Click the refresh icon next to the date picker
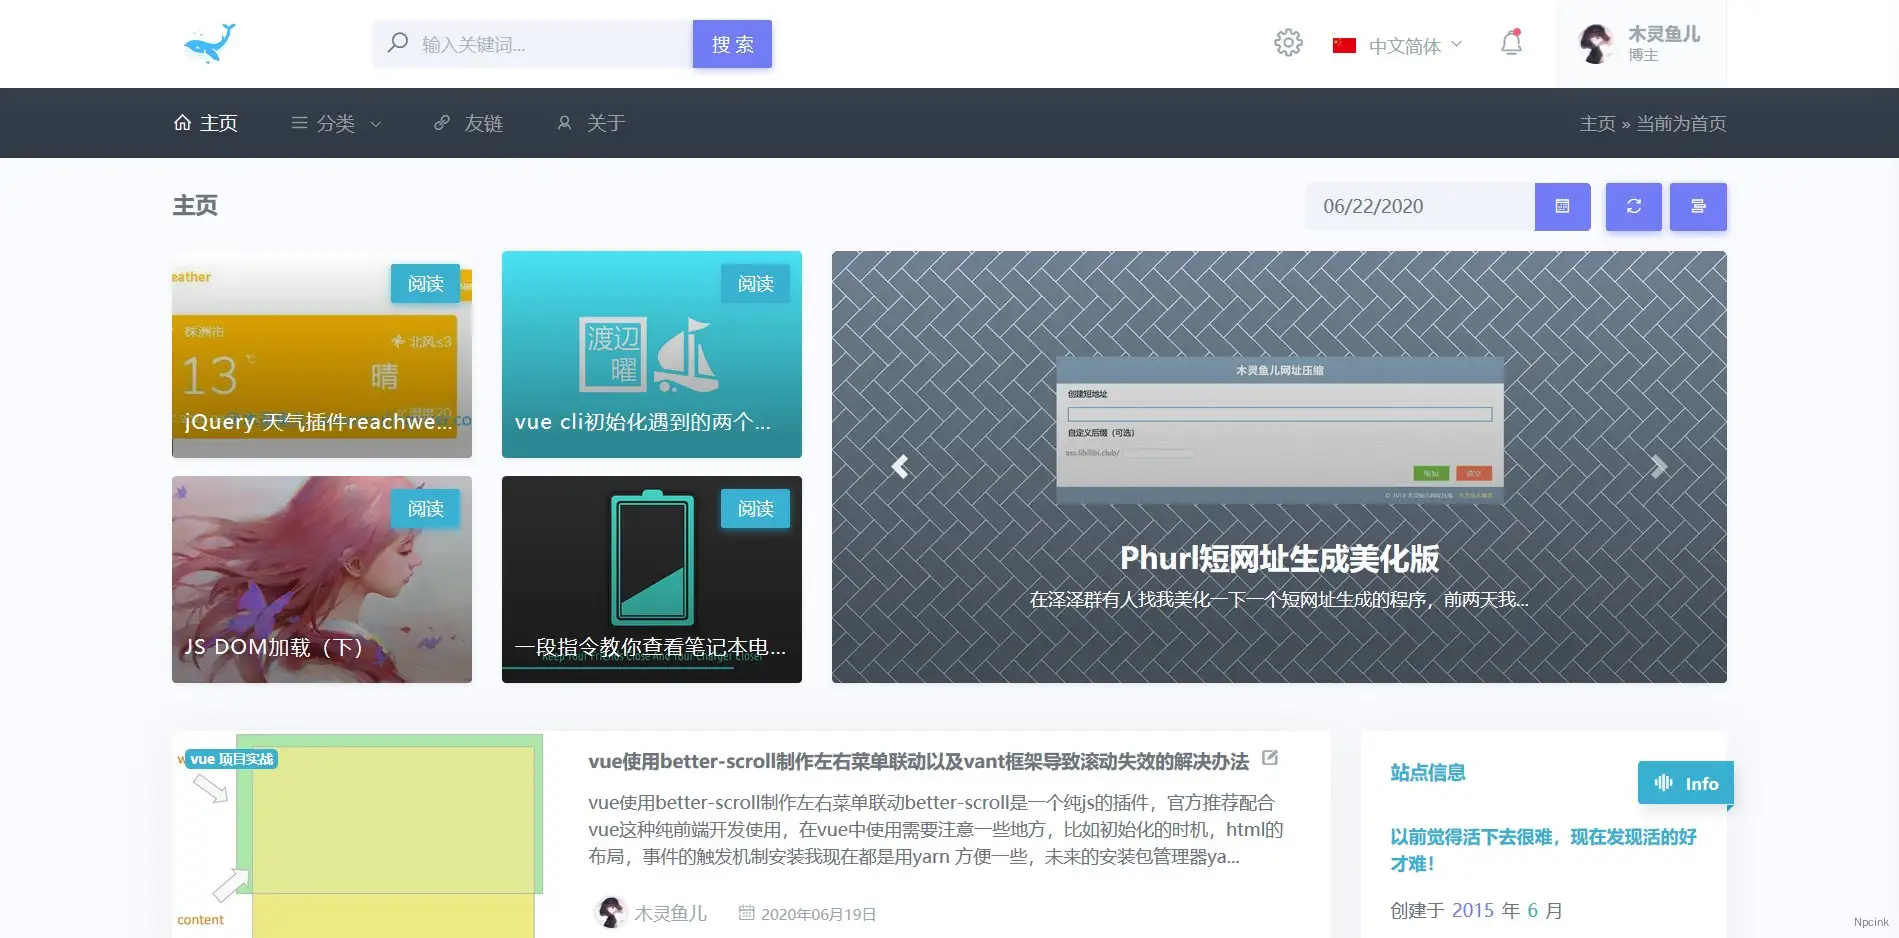The image size is (1899, 938). pyautogui.click(x=1633, y=207)
